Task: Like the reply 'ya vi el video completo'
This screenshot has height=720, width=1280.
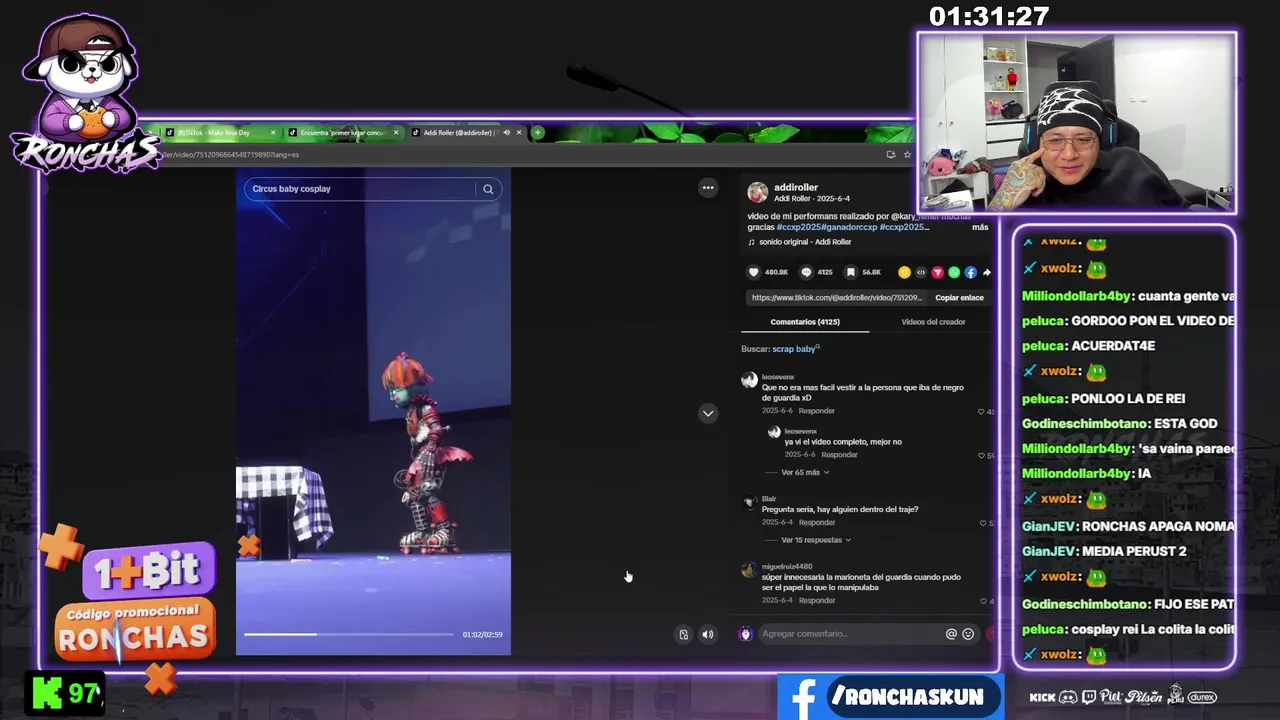Action: point(982,456)
